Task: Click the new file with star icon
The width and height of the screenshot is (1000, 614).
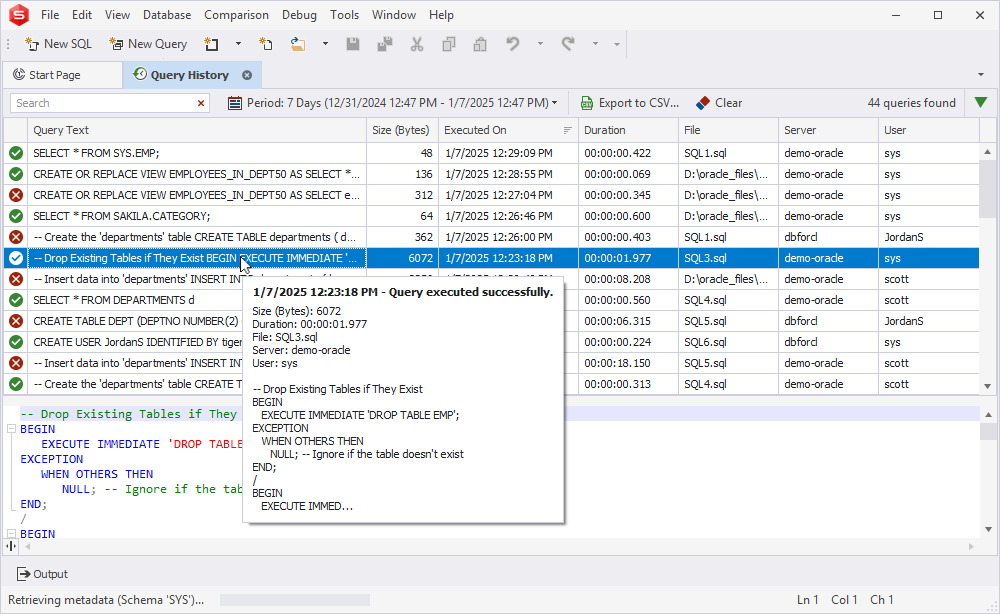Action: coord(266,44)
